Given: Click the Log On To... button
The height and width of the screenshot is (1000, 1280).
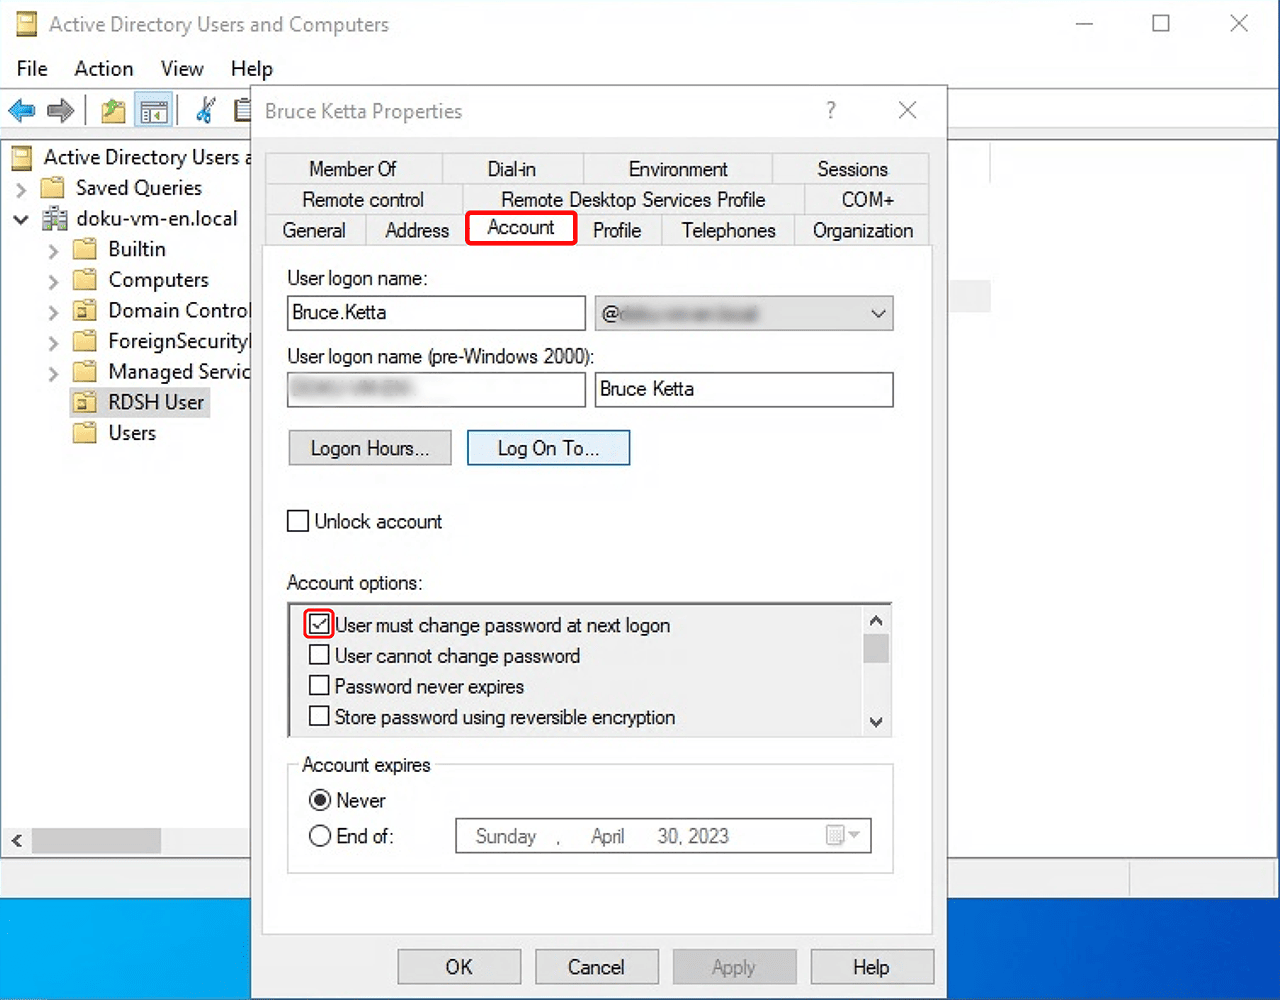Looking at the screenshot, I should 548,448.
